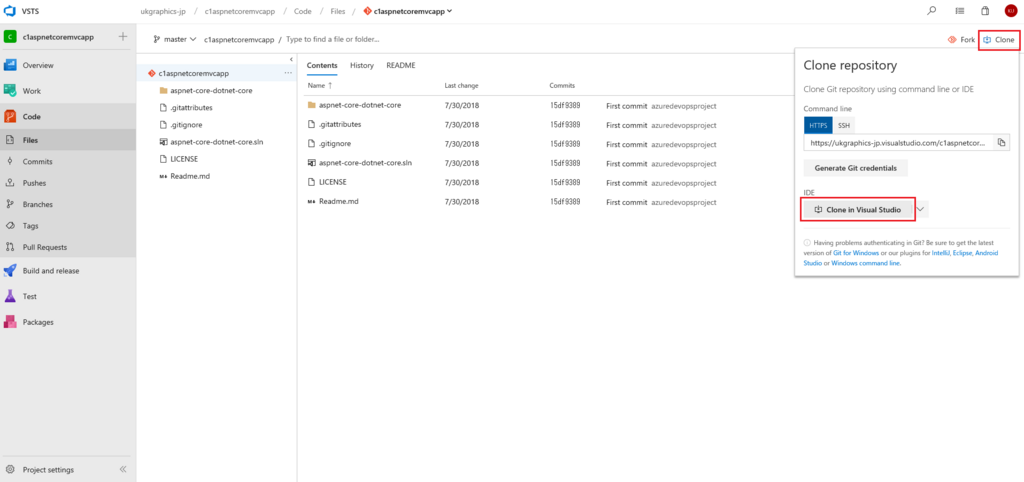The height and width of the screenshot is (482, 1024).
Task: Open more actions ellipsis for c1aspnetcoremvcapp
Action: (x=287, y=73)
